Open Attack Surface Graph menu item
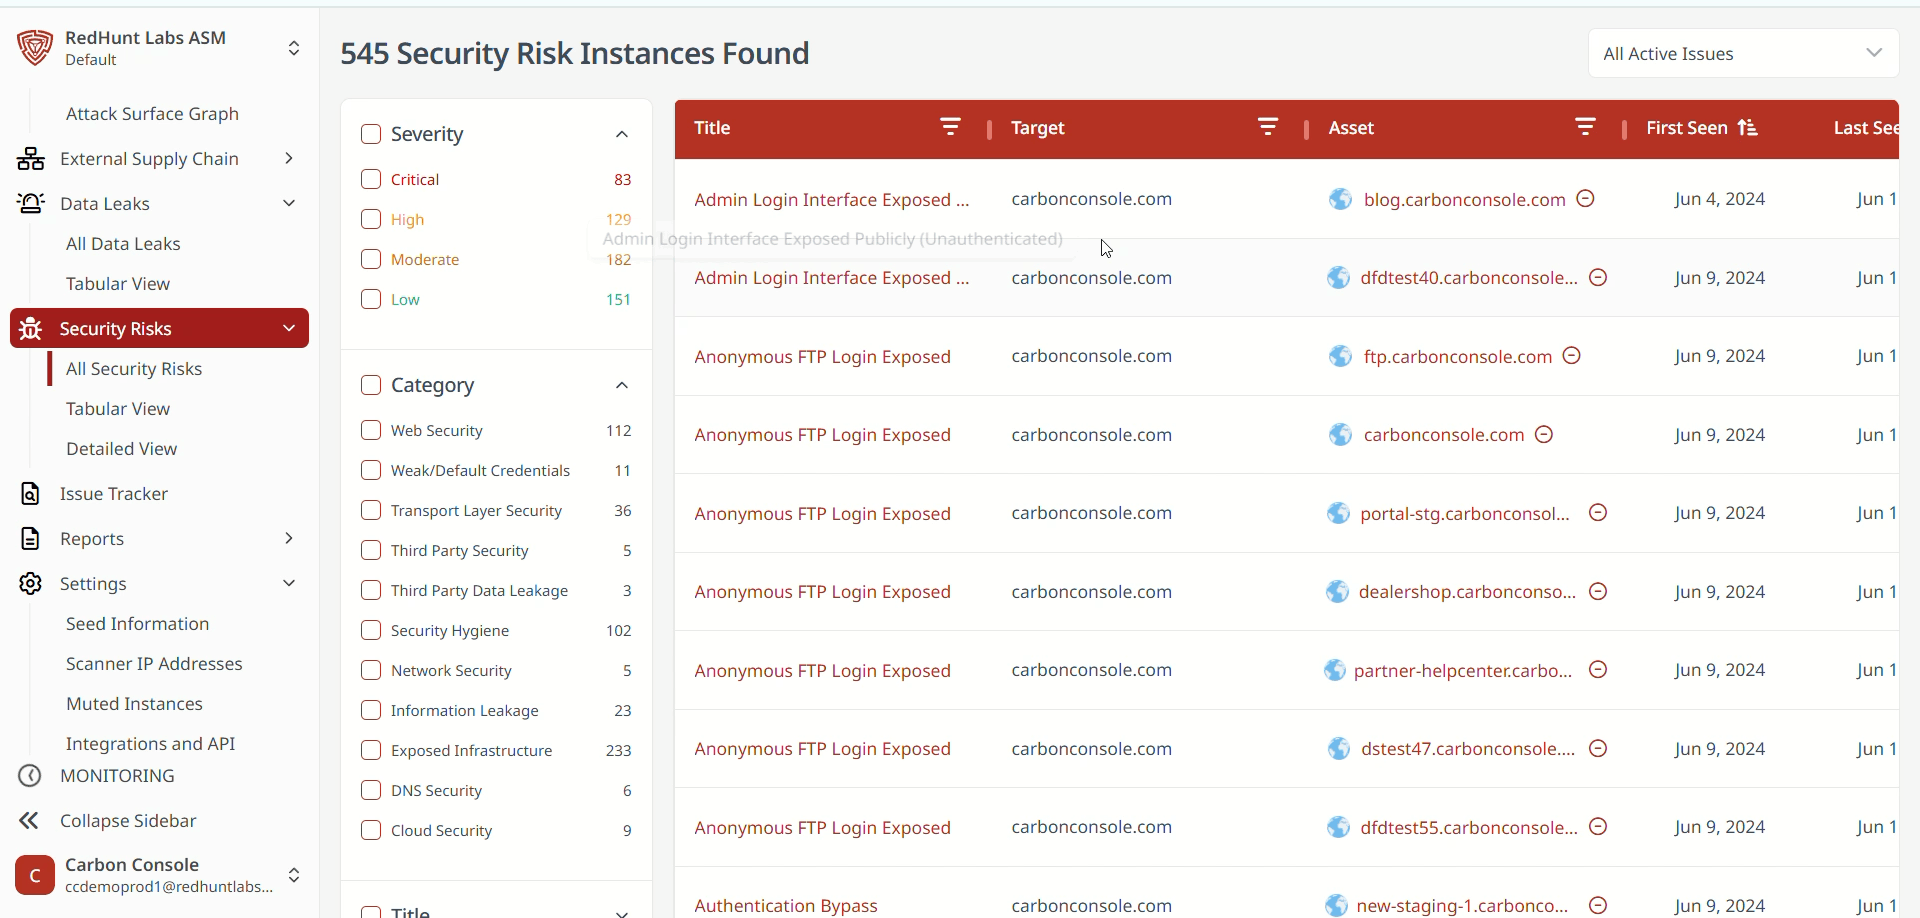1920x918 pixels. tap(152, 114)
